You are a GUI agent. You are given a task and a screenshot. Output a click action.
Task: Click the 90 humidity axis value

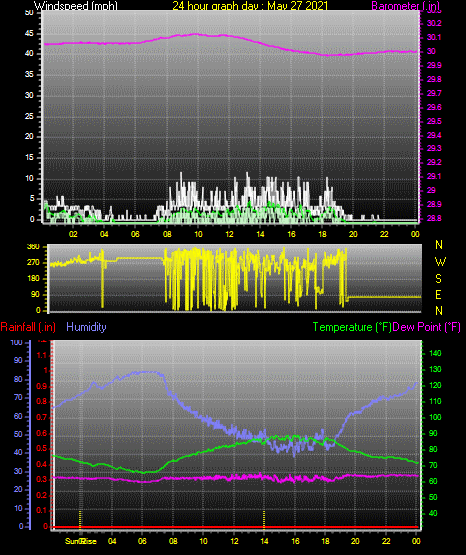[x=18, y=360]
